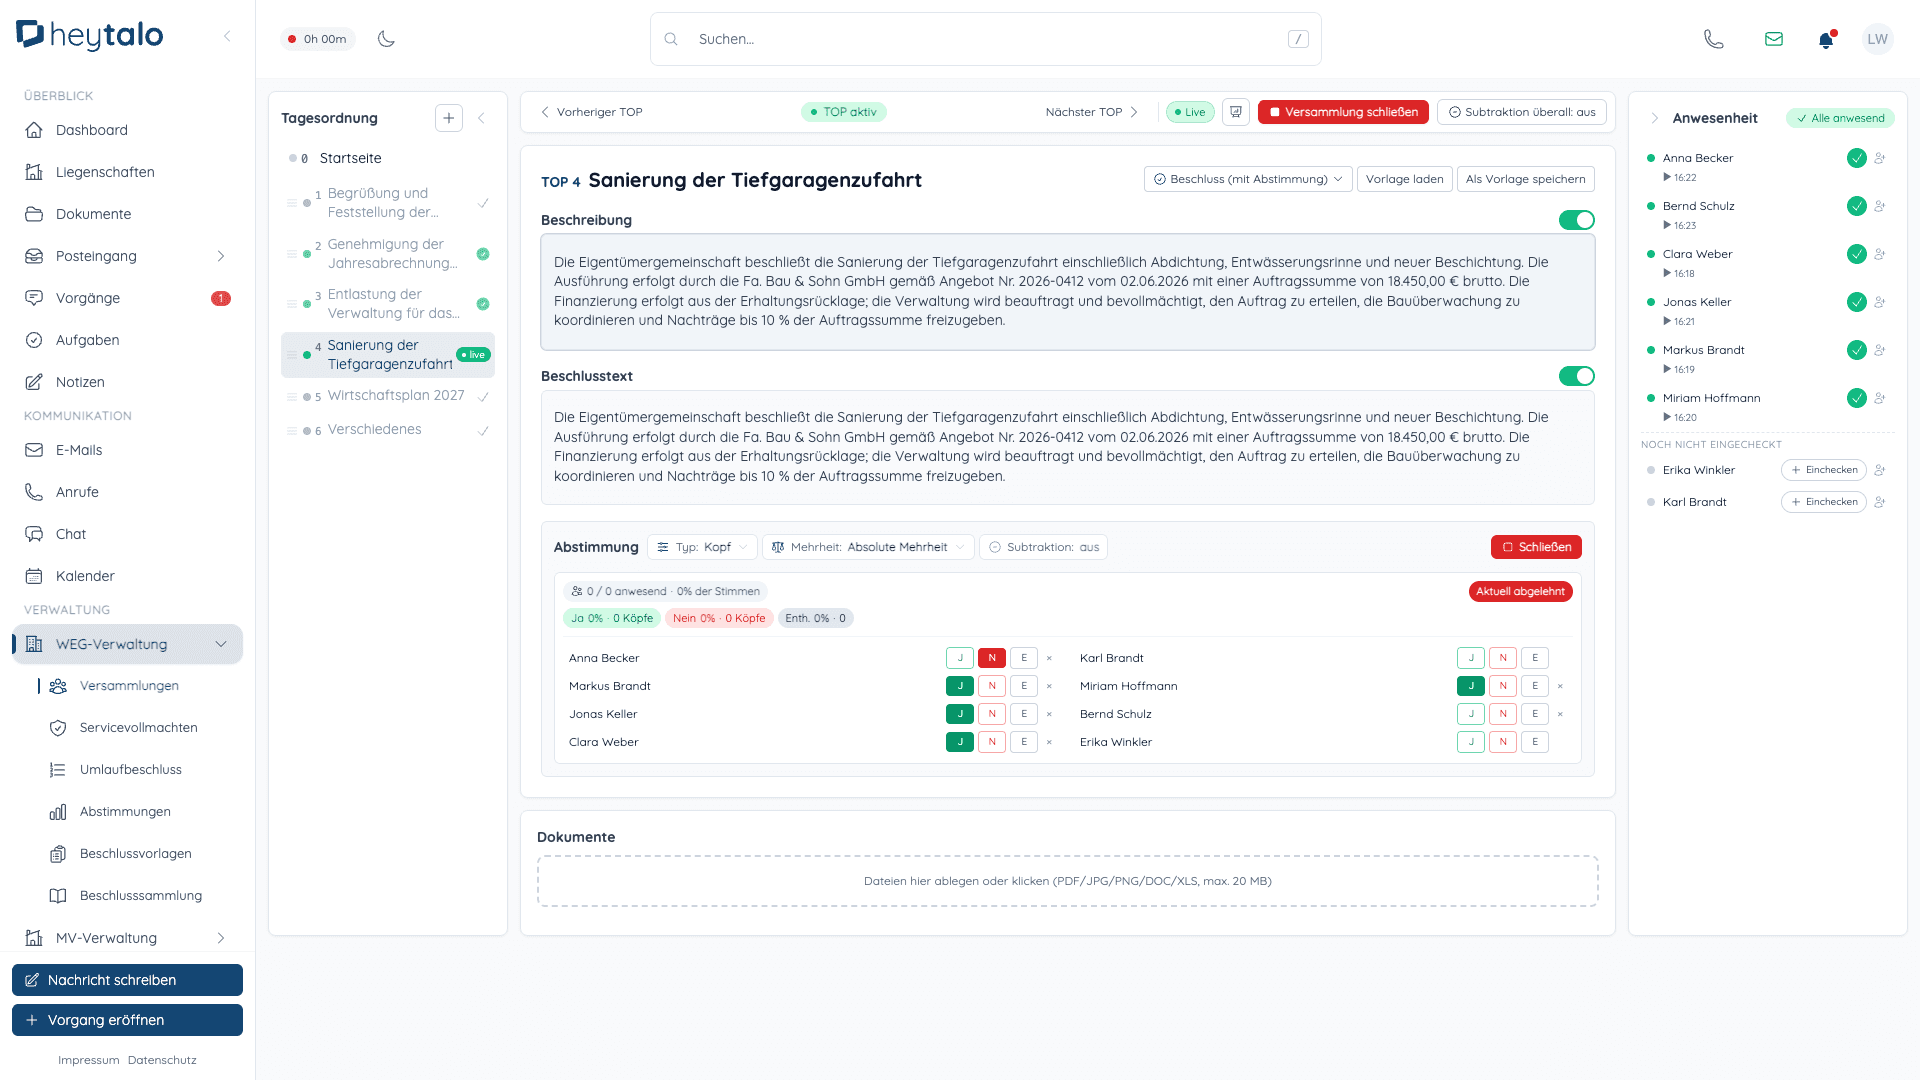Open presentation screen icon next to Live
Viewport: 1920px width, 1080px height.
point(1236,112)
